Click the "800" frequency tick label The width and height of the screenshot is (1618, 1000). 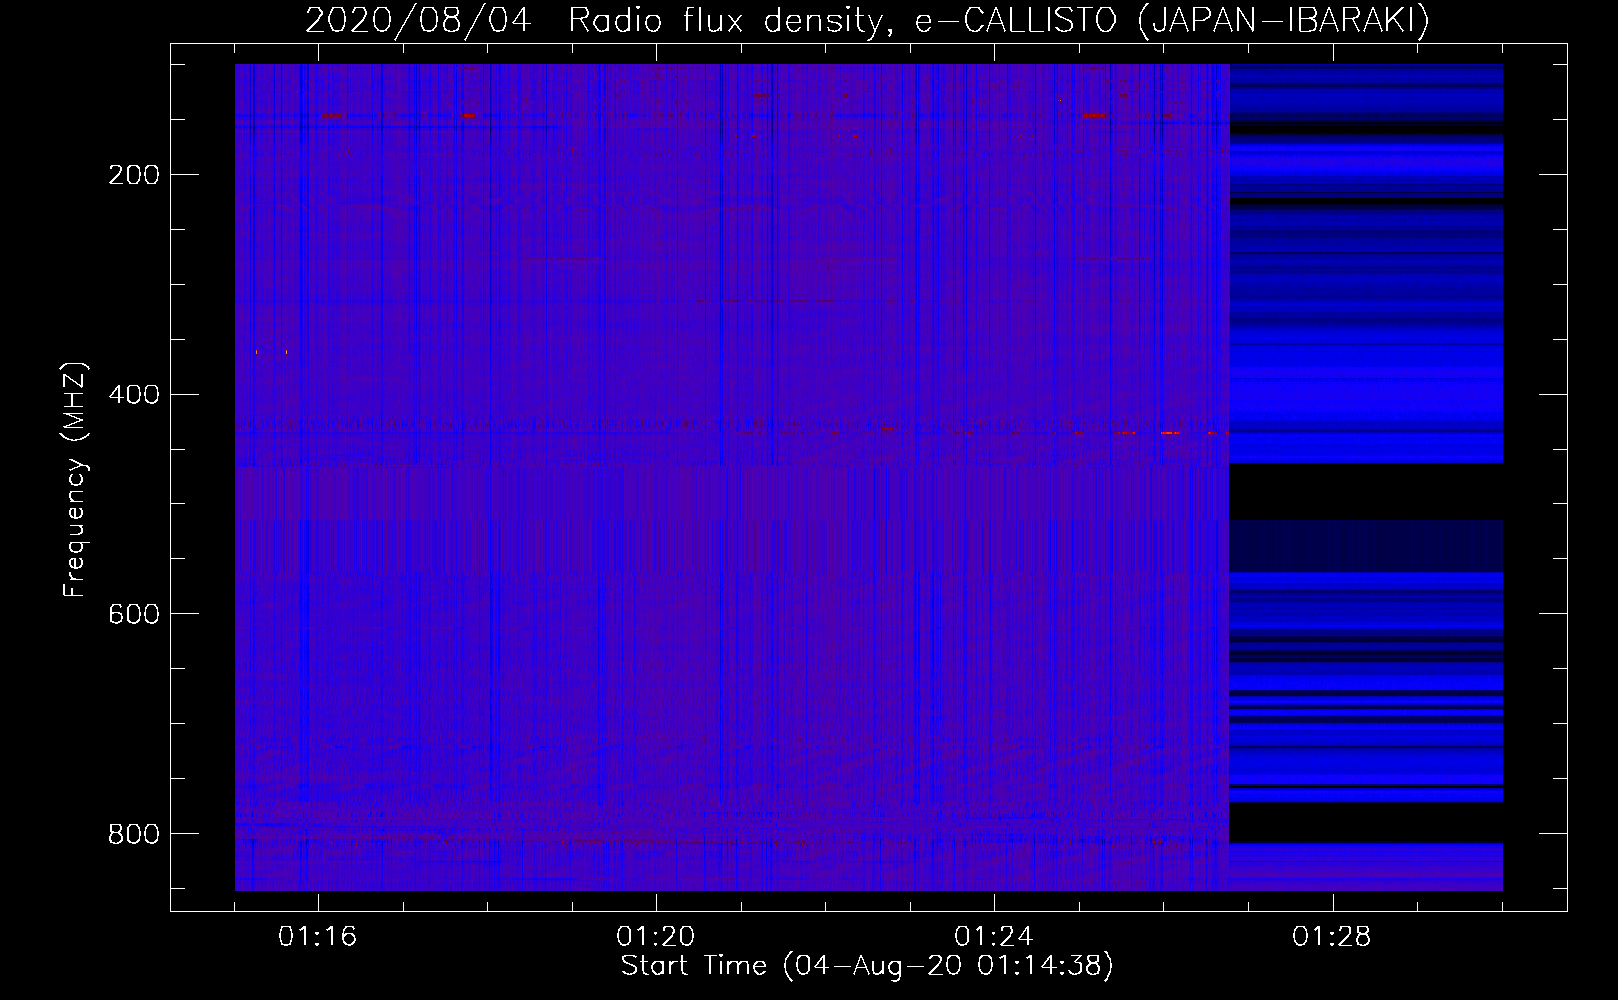pyautogui.click(x=134, y=834)
